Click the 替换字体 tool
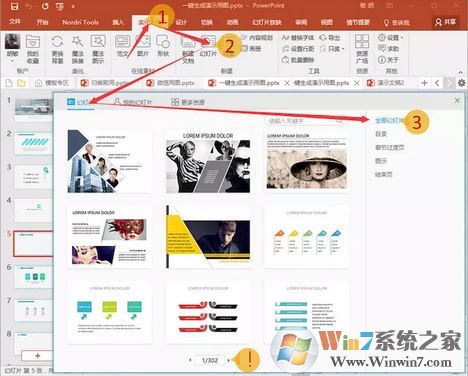This screenshot has width=468, height=376. 298,38
